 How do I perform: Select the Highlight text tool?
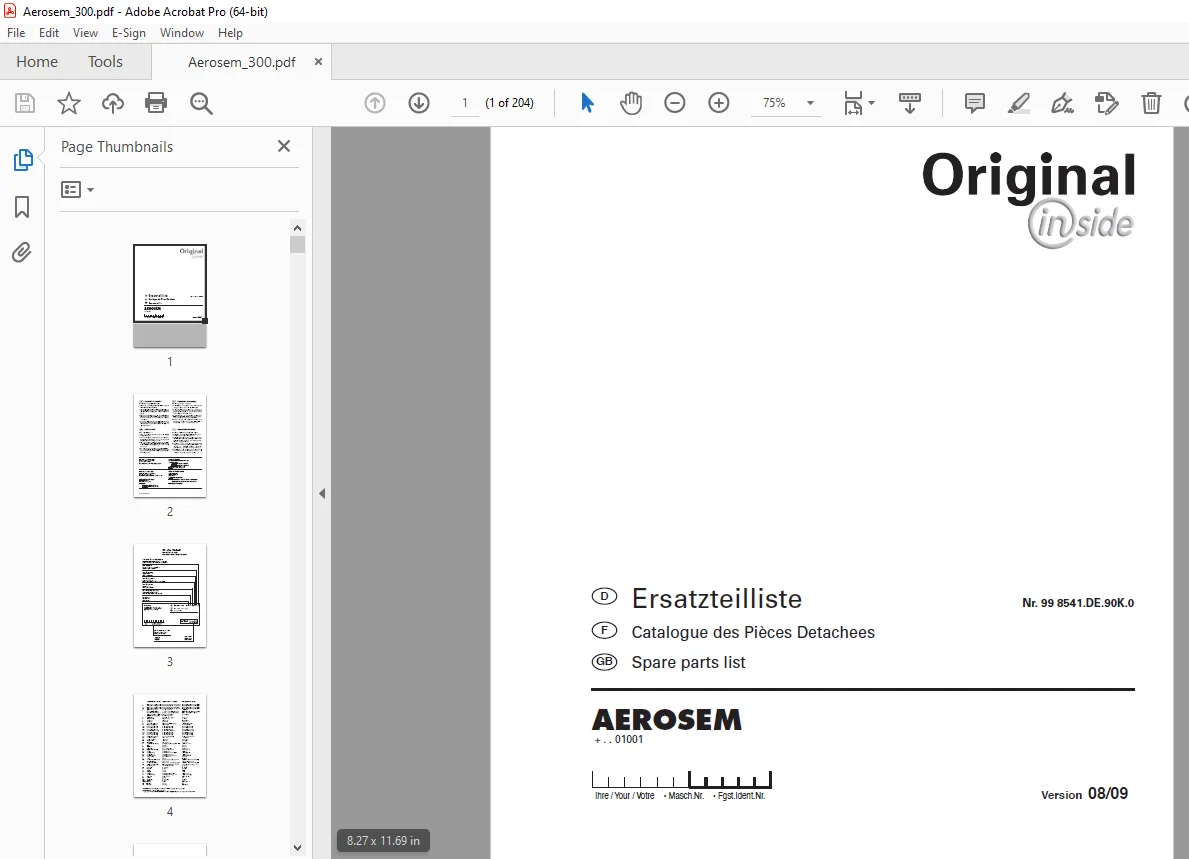coord(1018,103)
